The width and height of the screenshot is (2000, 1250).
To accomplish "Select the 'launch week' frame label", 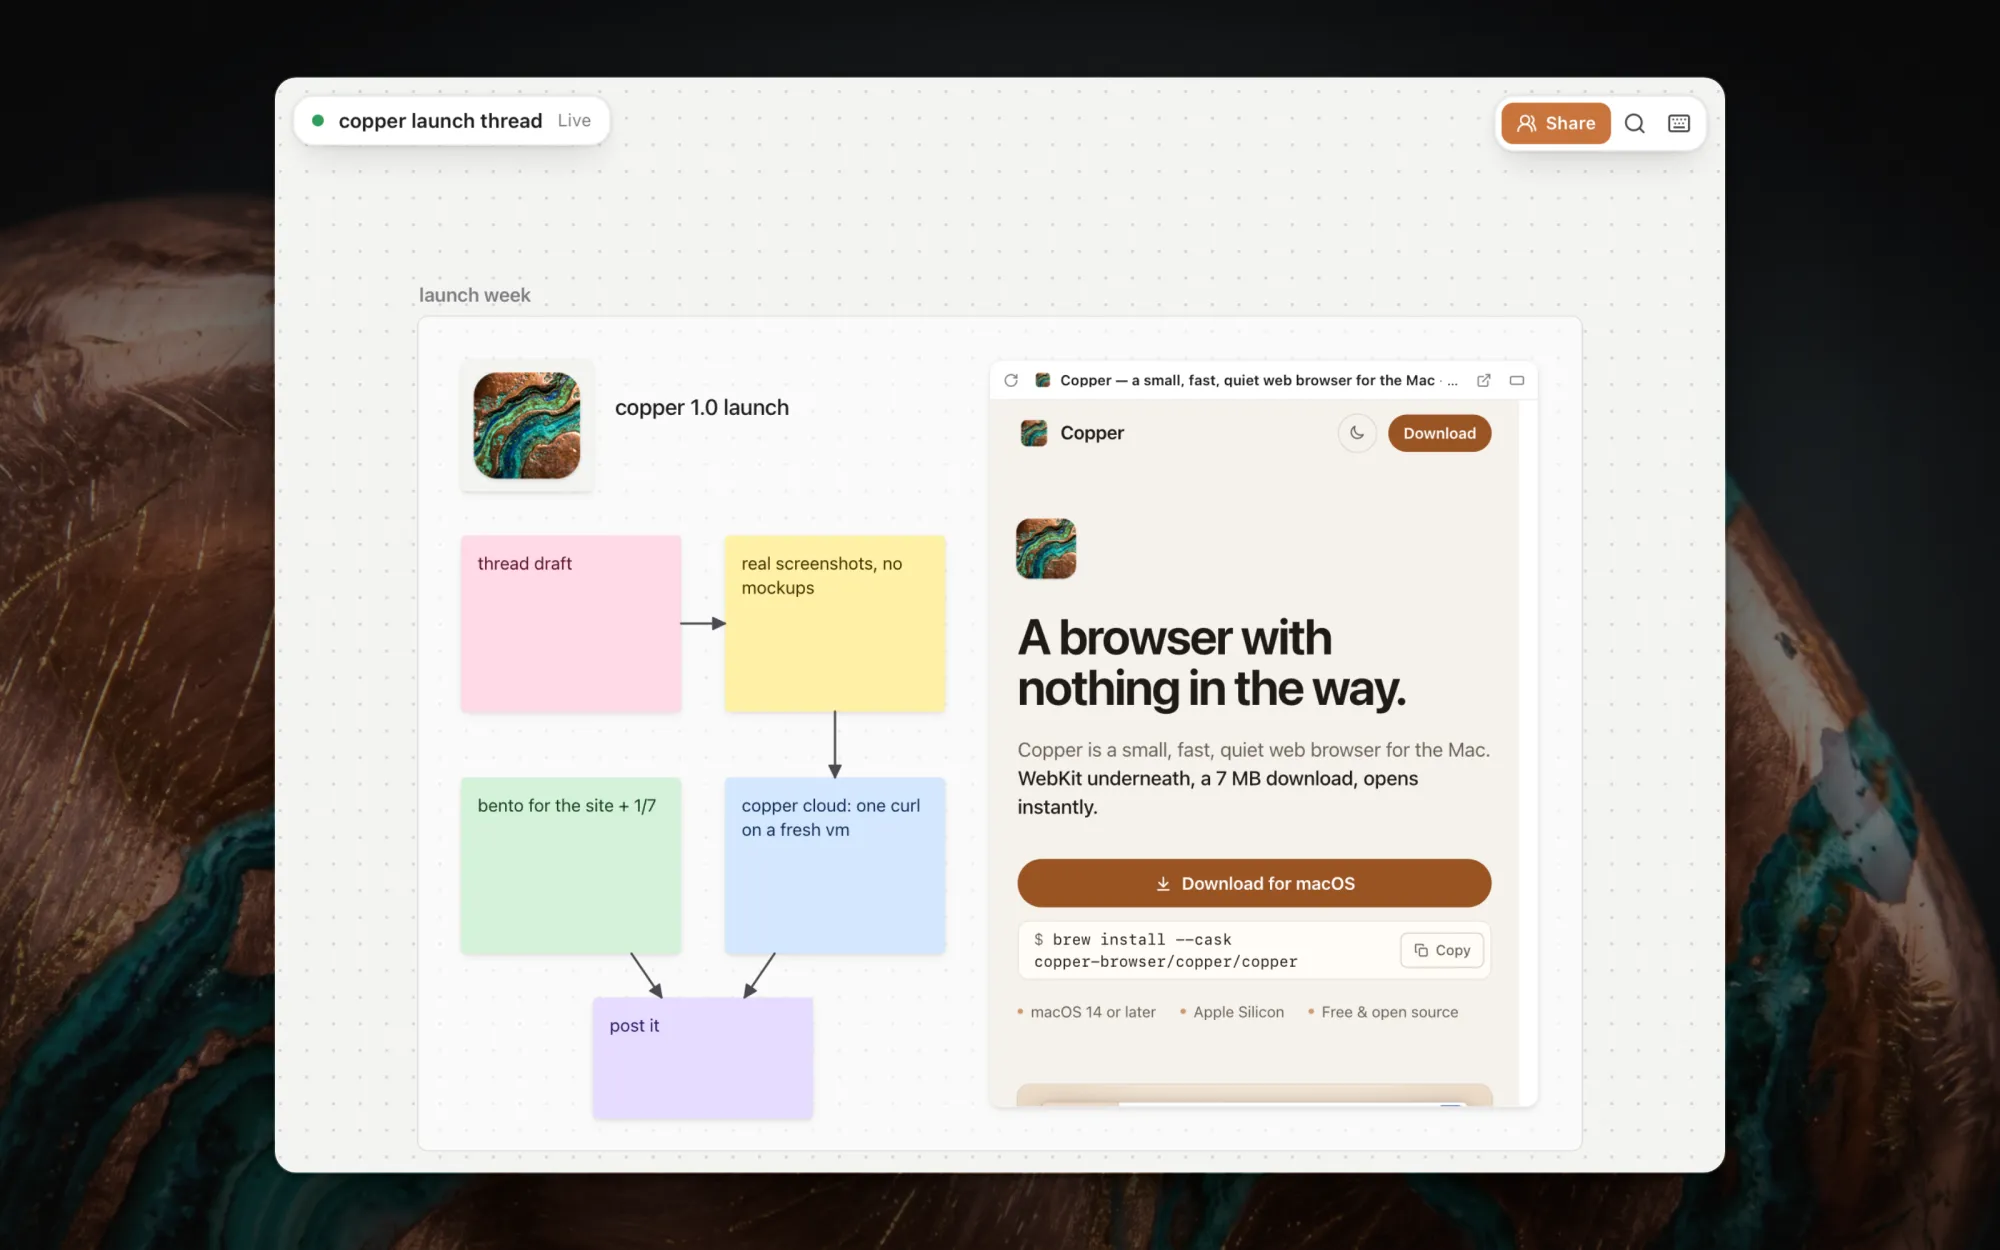I will pos(475,295).
